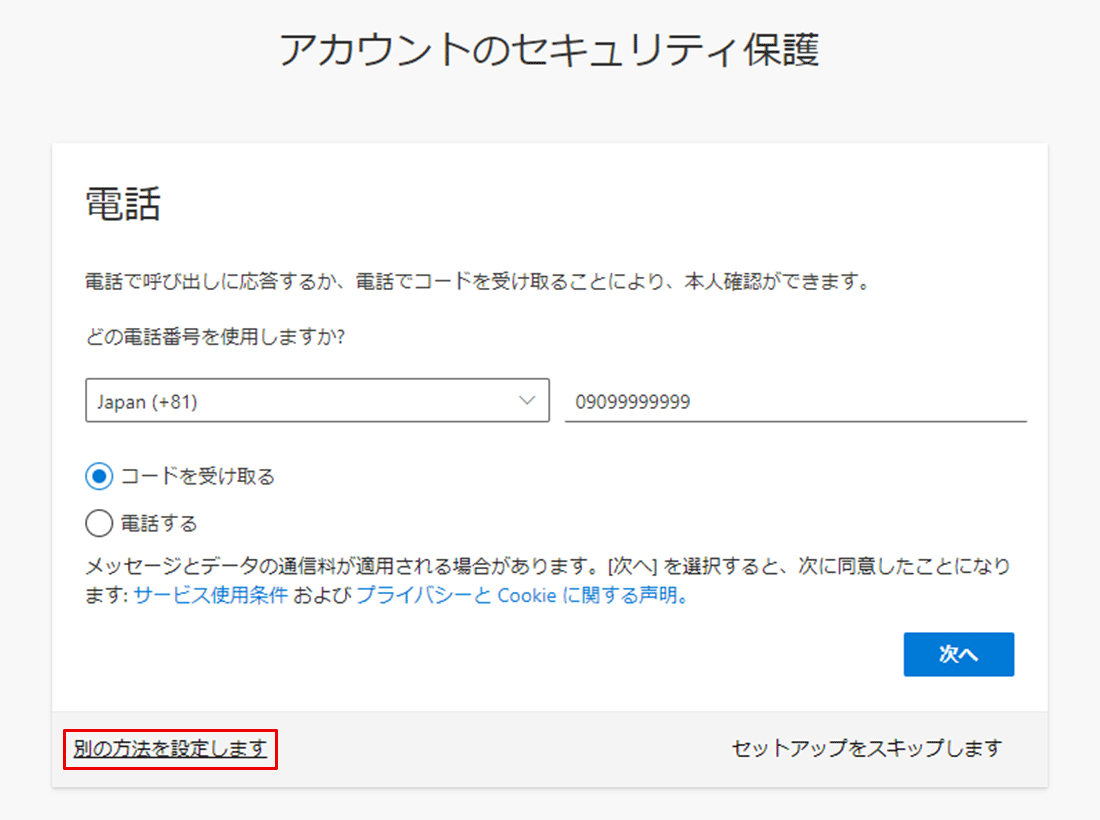Click the chevron arrow in country selector
Image resolution: width=1100 pixels, height=820 pixels.
527,401
